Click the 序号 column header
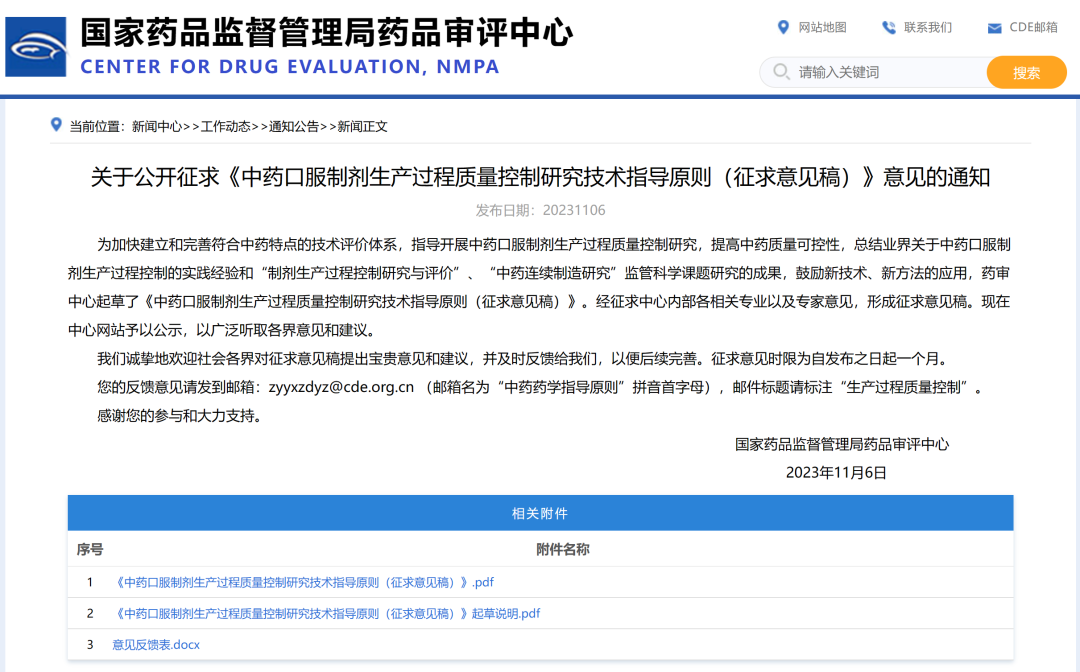 (90, 549)
